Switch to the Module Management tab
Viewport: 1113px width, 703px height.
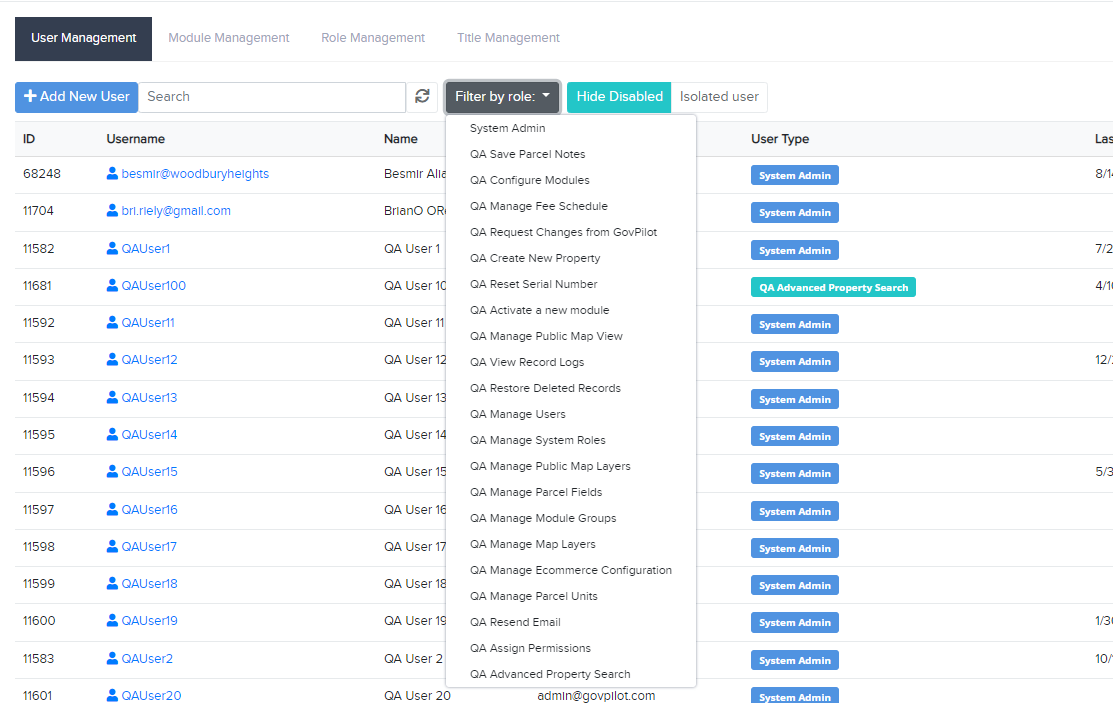[x=228, y=38]
